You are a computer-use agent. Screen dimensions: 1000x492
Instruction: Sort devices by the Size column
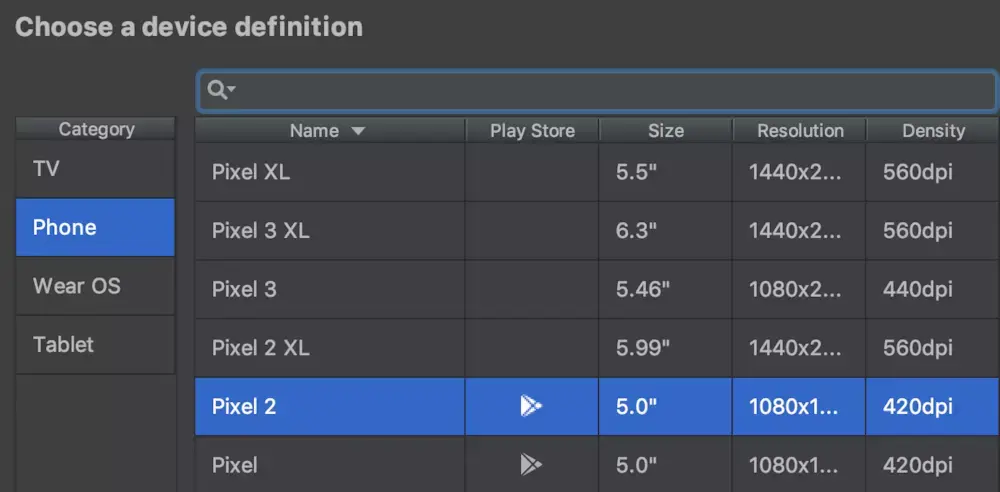pyautogui.click(x=665, y=131)
